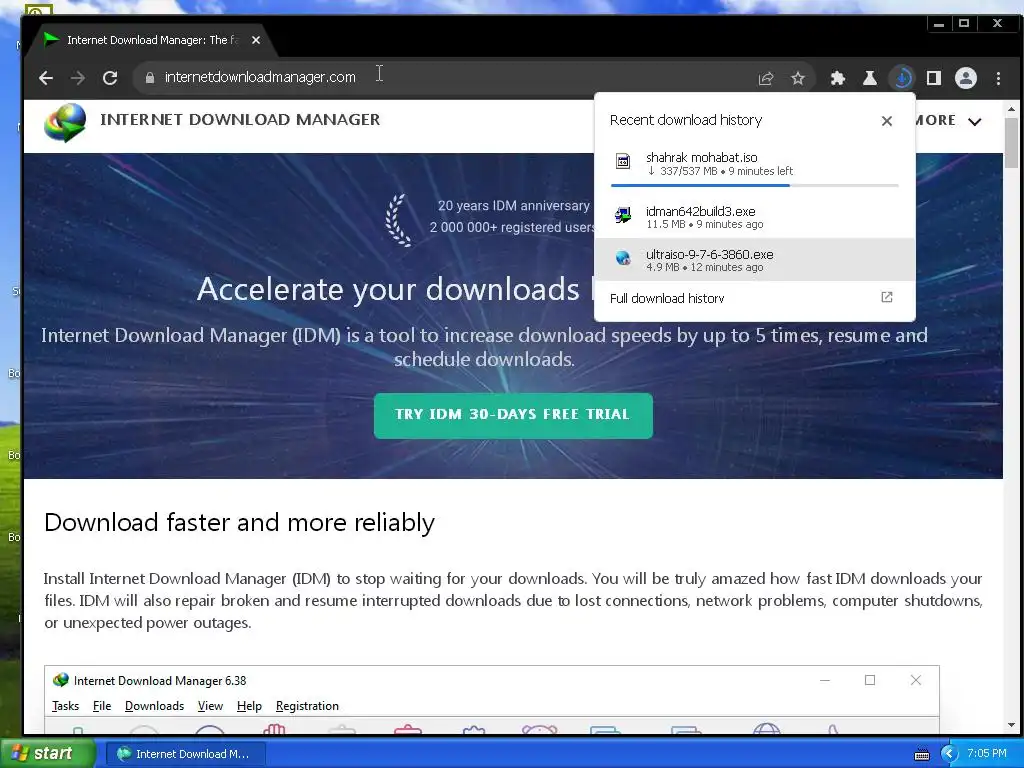The height and width of the screenshot is (768, 1024).
Task: Expand hidden tray icons arrow
Action: (x=949, y=754)
